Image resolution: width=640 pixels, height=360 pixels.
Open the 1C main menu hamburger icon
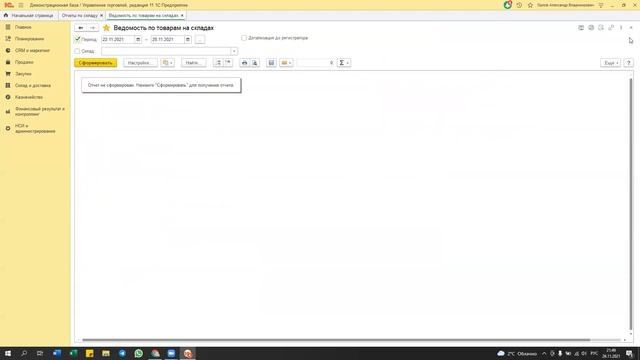click(21, 5)
